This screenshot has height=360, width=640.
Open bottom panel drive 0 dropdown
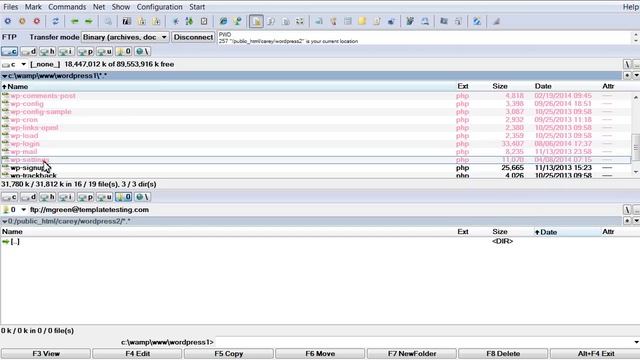pos(23,210)
